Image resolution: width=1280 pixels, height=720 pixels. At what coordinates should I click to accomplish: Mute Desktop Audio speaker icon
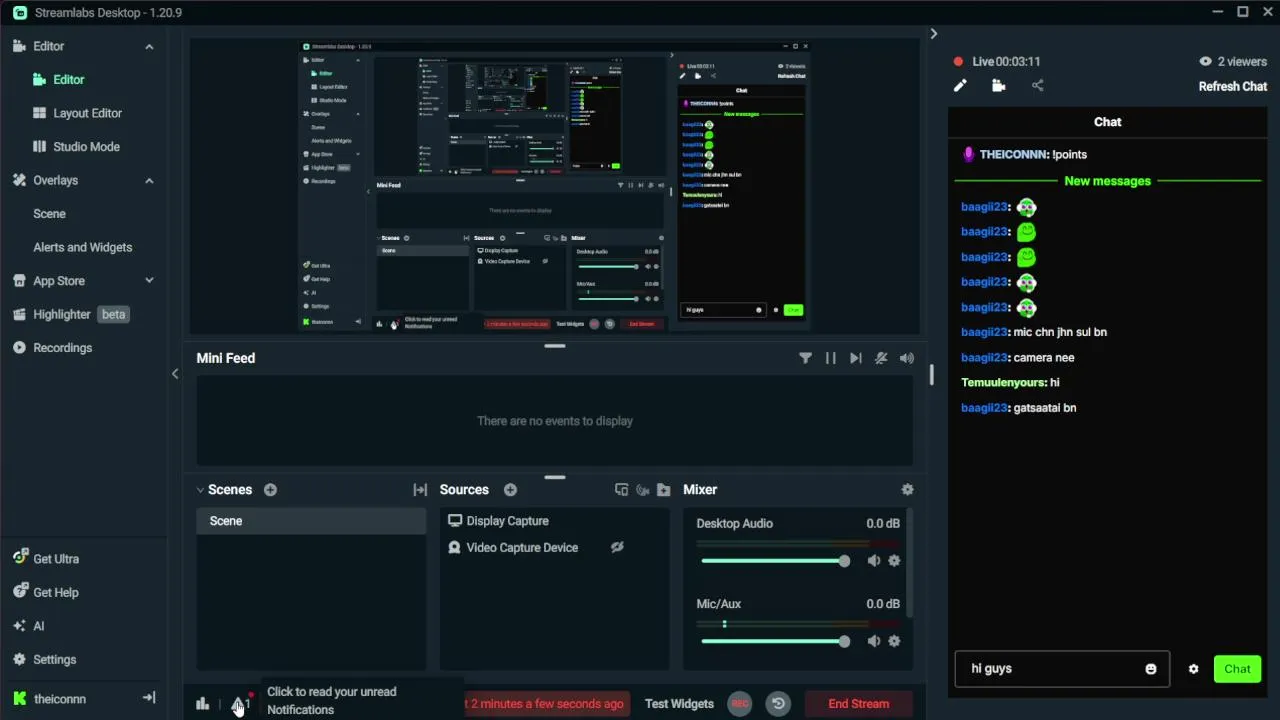(874, 561)
